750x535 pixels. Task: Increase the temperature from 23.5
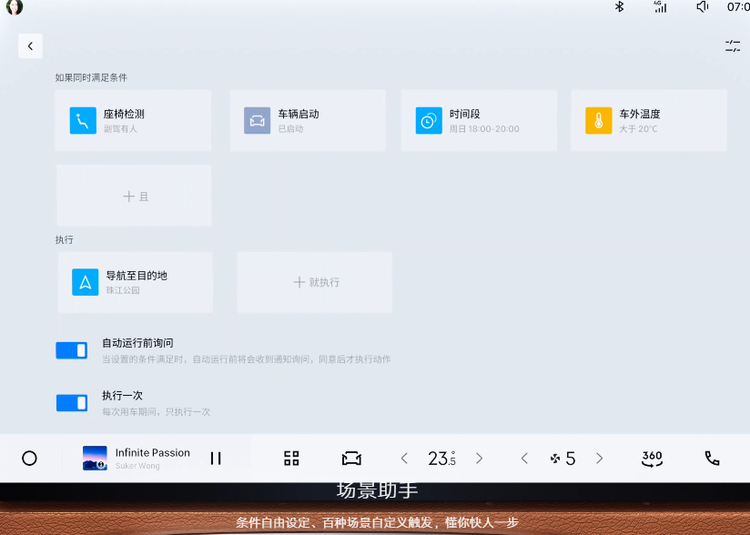pyautogui.click(x=479, y=458)
